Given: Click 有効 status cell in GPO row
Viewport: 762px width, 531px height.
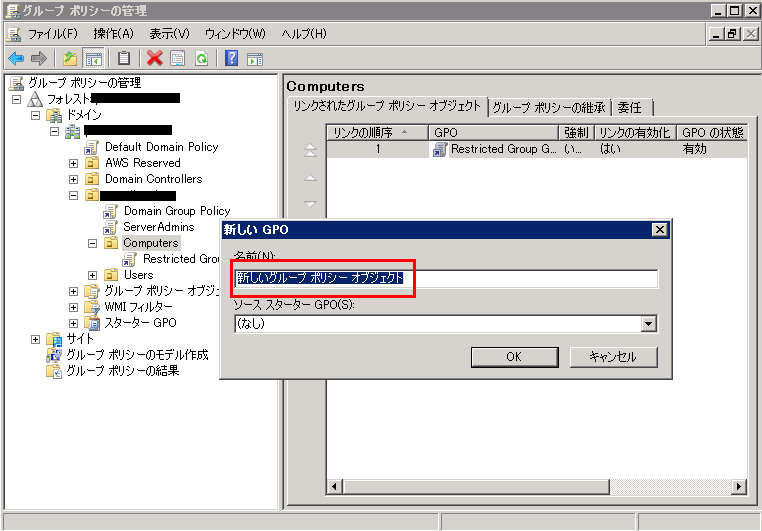Looking at the screenshot, I should coord(694,149).
